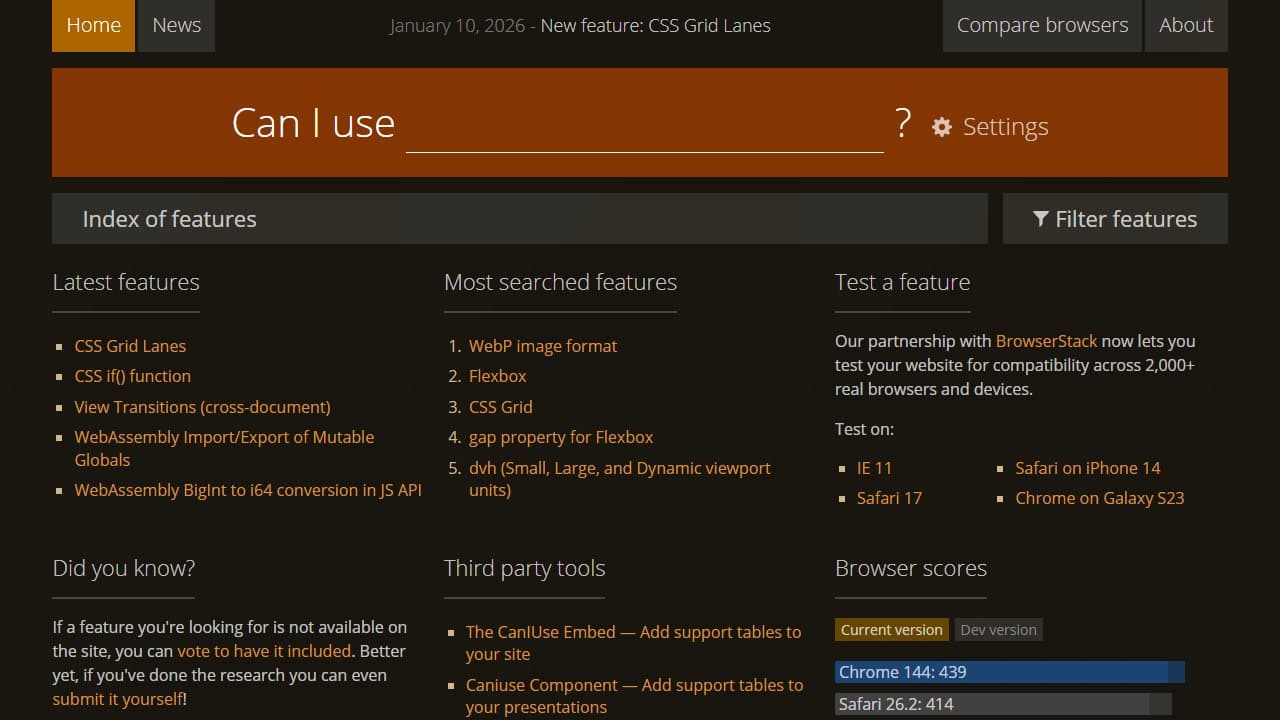1280x720 pixels.
Task: Test on Safari on iPhone 14
Action: pos(1088,467)
